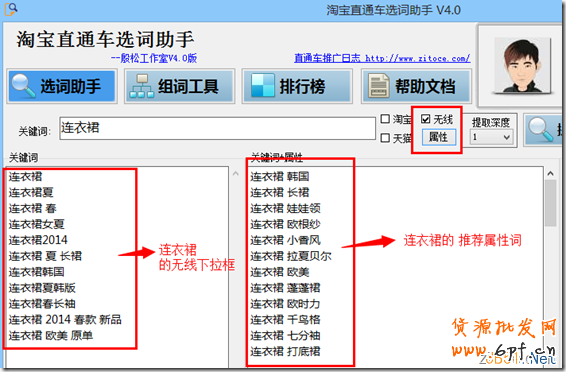This screenshot has height=372, width=566.
Task: Uncheck the 无线 checkbox
Action: coord(426,119)
